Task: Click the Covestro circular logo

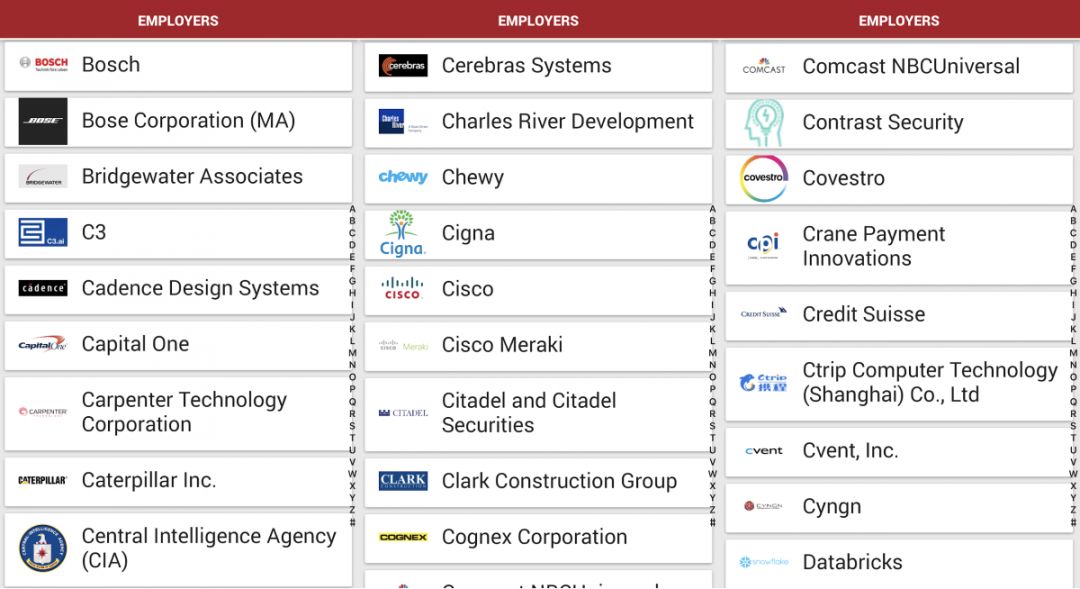Action: tap(764, 178)
